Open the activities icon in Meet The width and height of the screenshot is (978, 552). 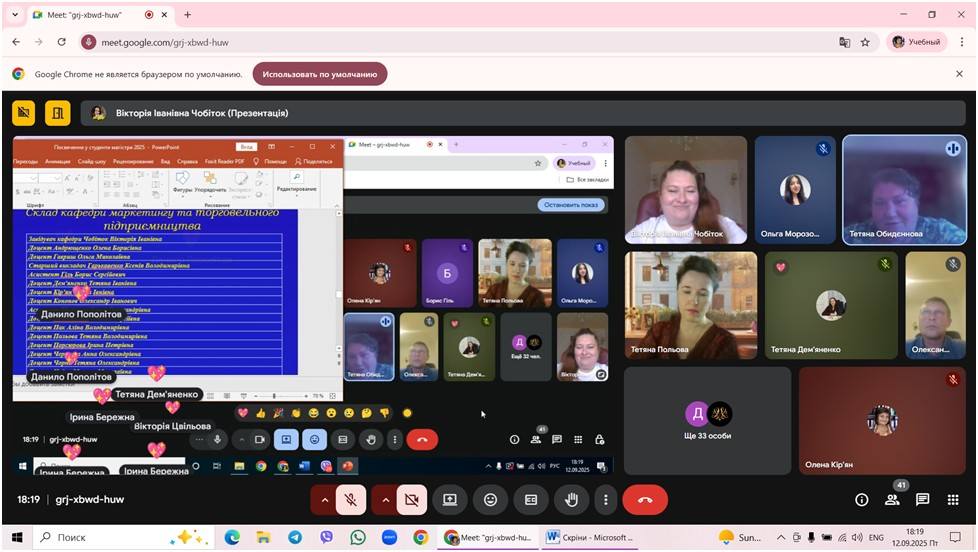[953, 499]
